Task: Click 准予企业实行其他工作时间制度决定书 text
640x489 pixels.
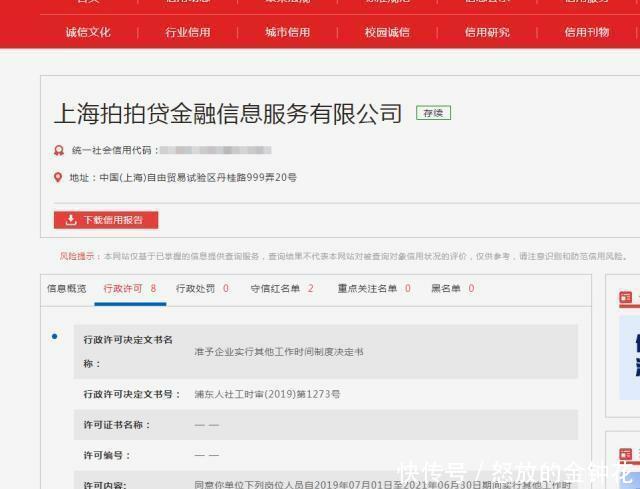Action: (279, 352)
